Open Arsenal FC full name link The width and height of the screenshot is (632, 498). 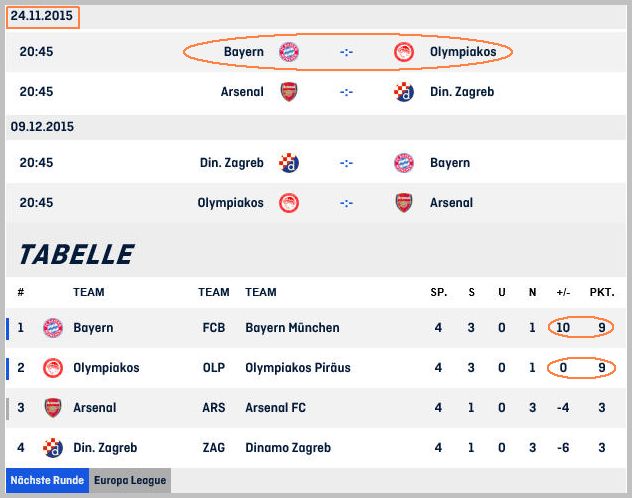point(275,408)
